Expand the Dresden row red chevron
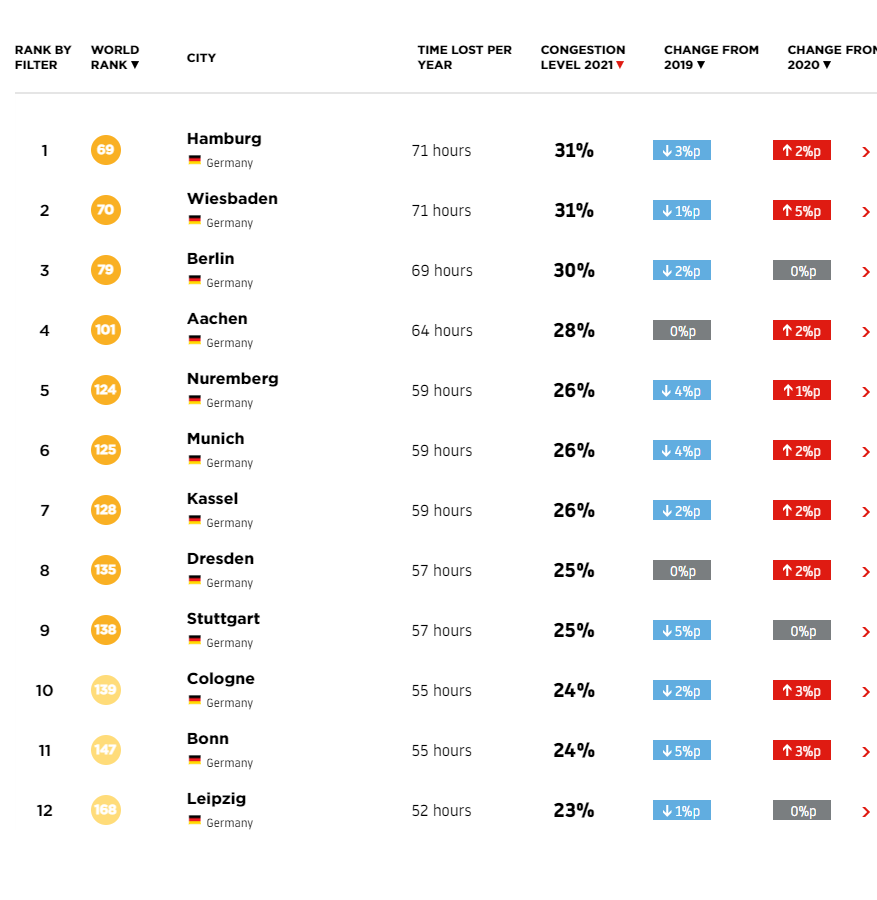 pyautogui.click(x=866, y=572)
